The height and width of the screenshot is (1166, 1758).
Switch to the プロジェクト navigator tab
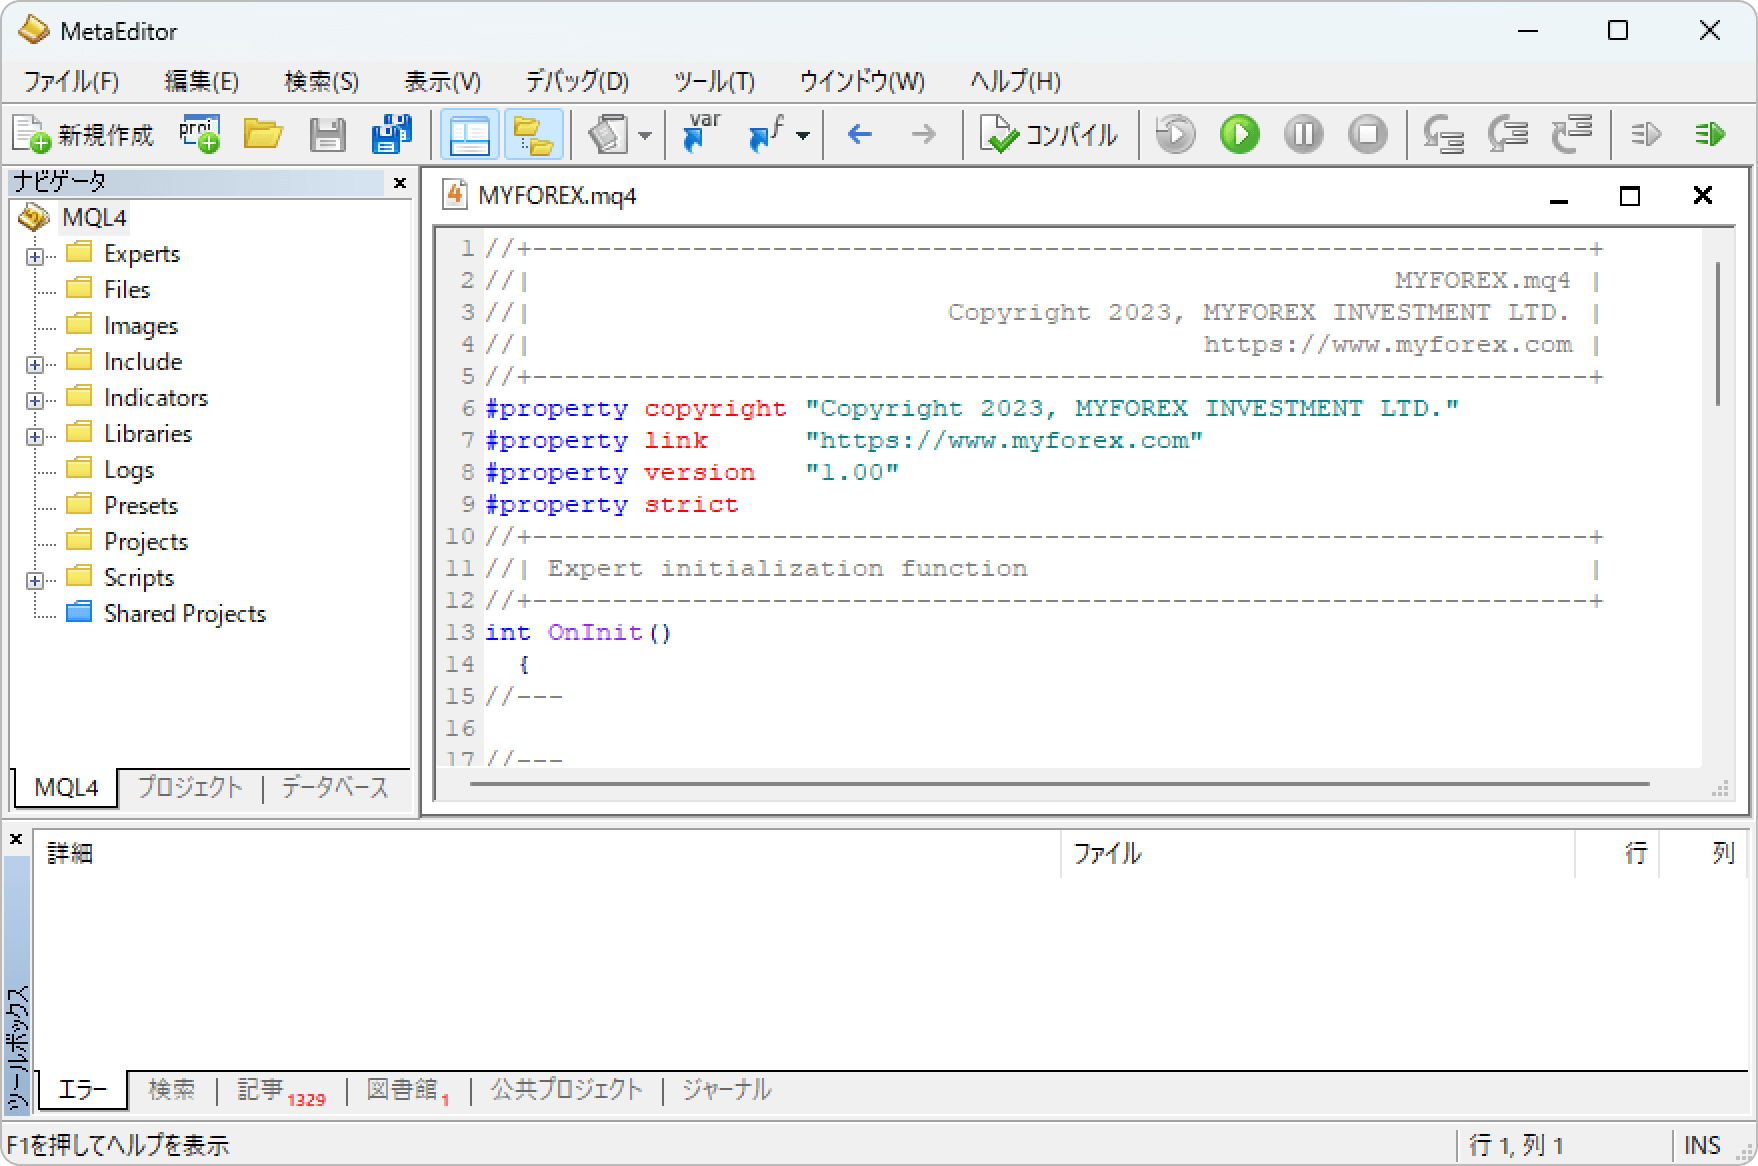tap(190, 787)
